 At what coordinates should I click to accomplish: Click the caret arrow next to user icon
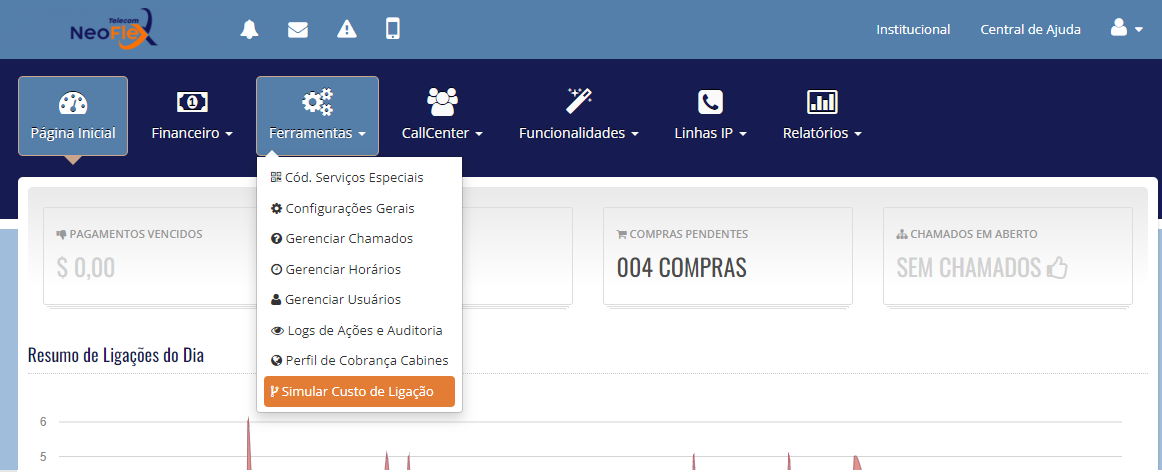[1138, 30]
